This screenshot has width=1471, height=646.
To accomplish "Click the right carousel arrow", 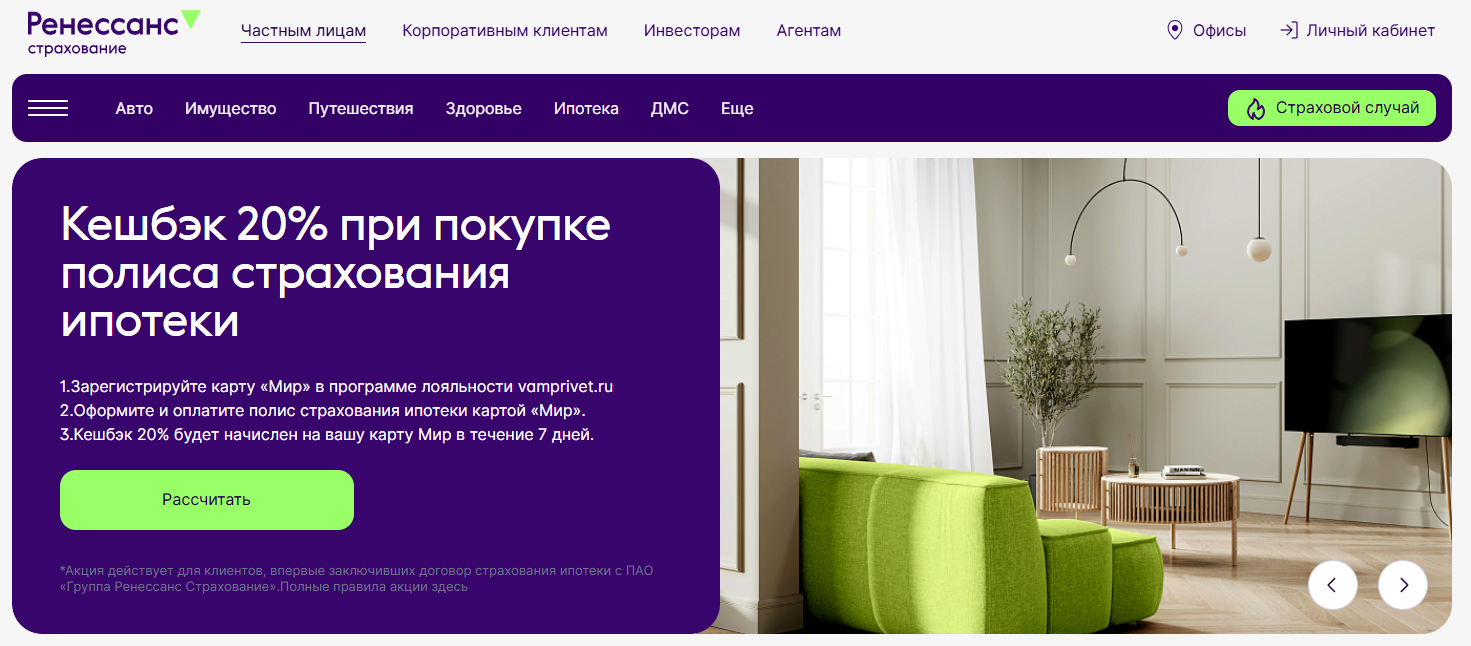I will click(1403, 585).
